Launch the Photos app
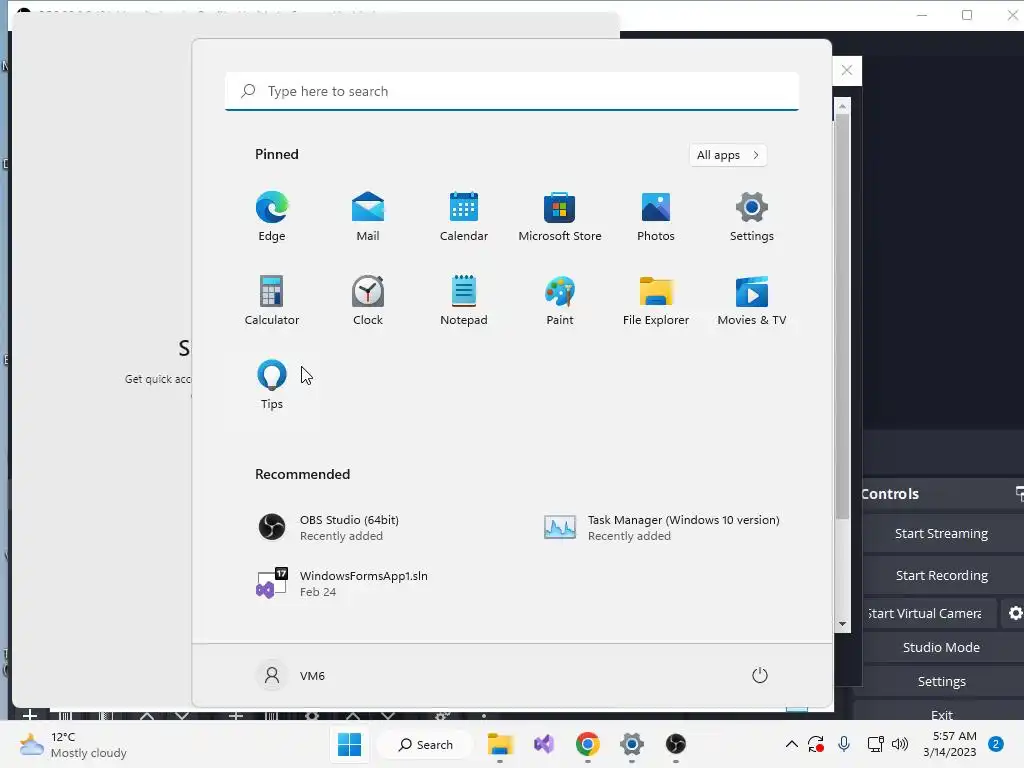The image size is (1024, 768). 656,216
